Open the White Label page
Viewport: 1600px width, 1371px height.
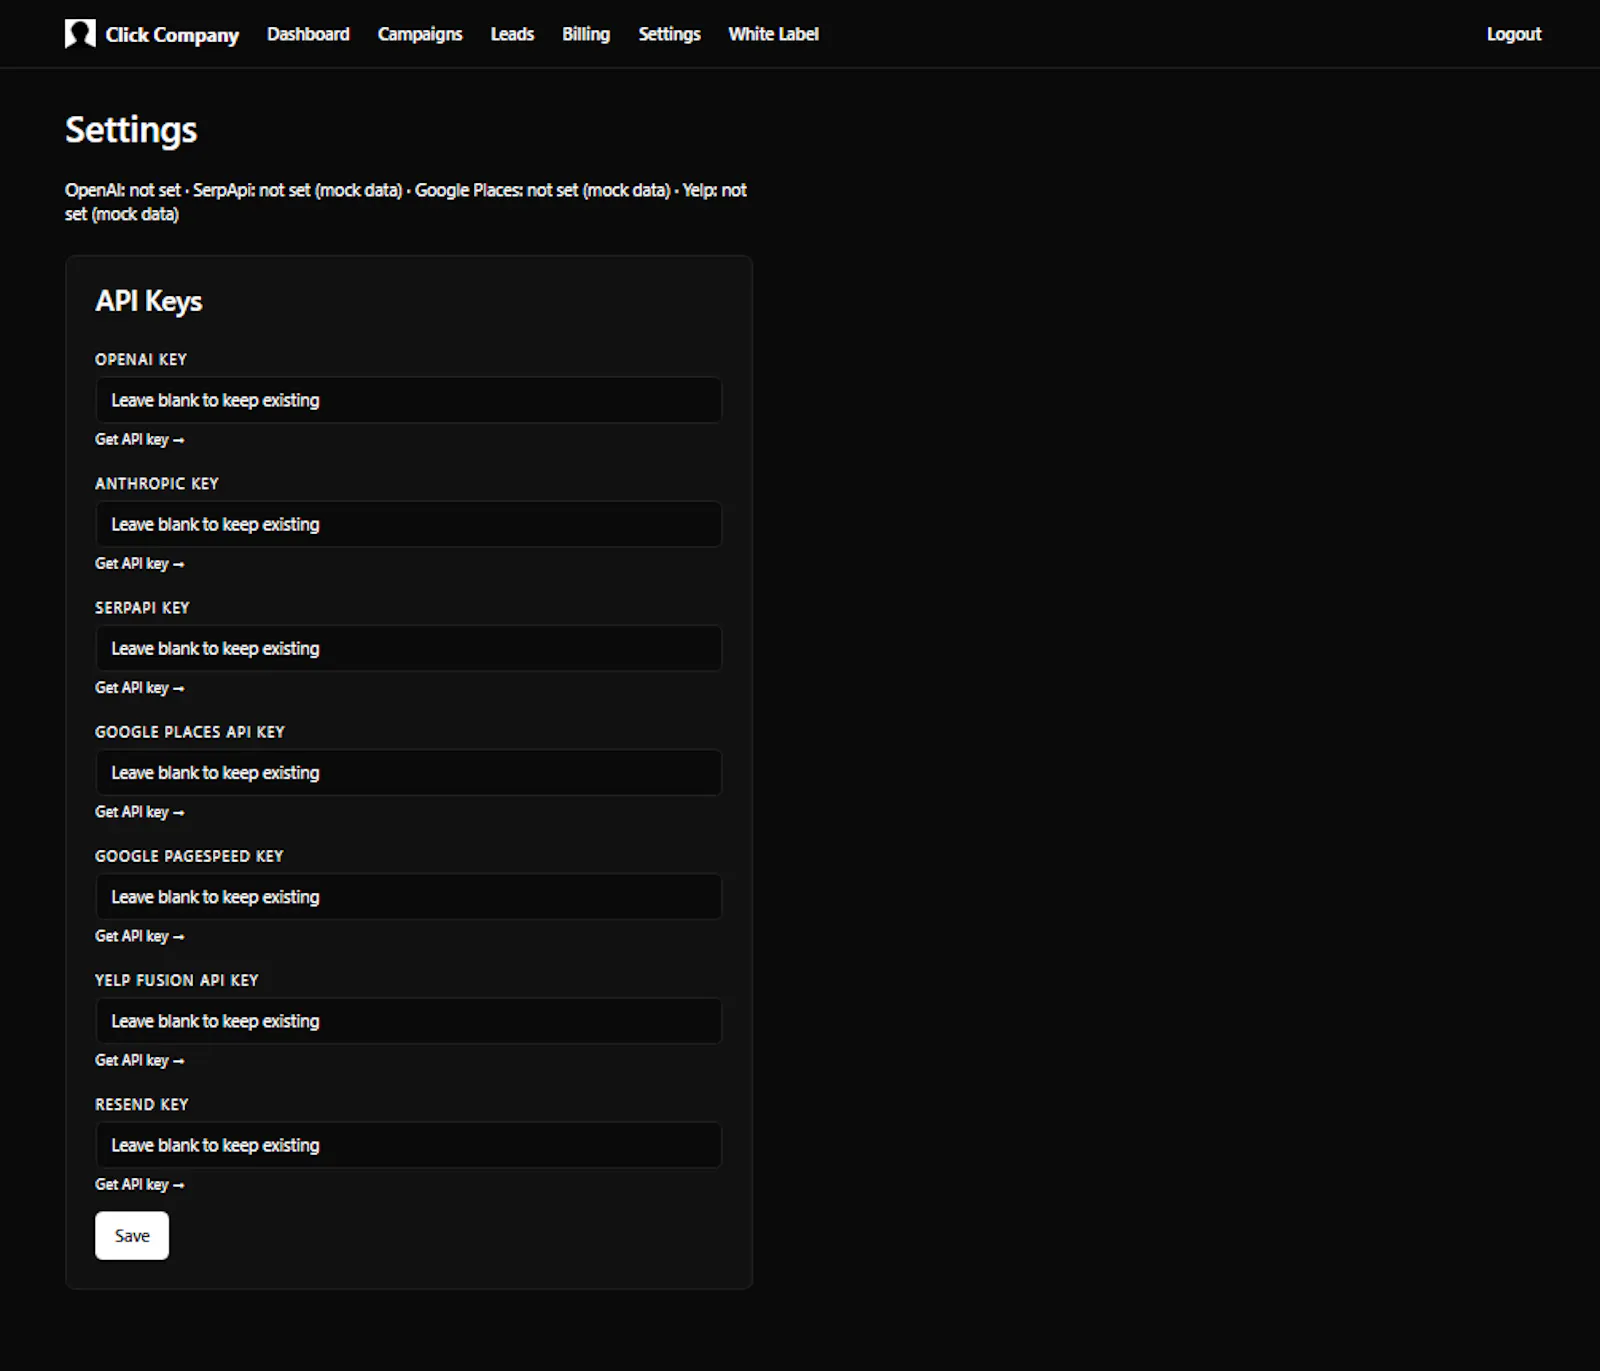point(773,34)
